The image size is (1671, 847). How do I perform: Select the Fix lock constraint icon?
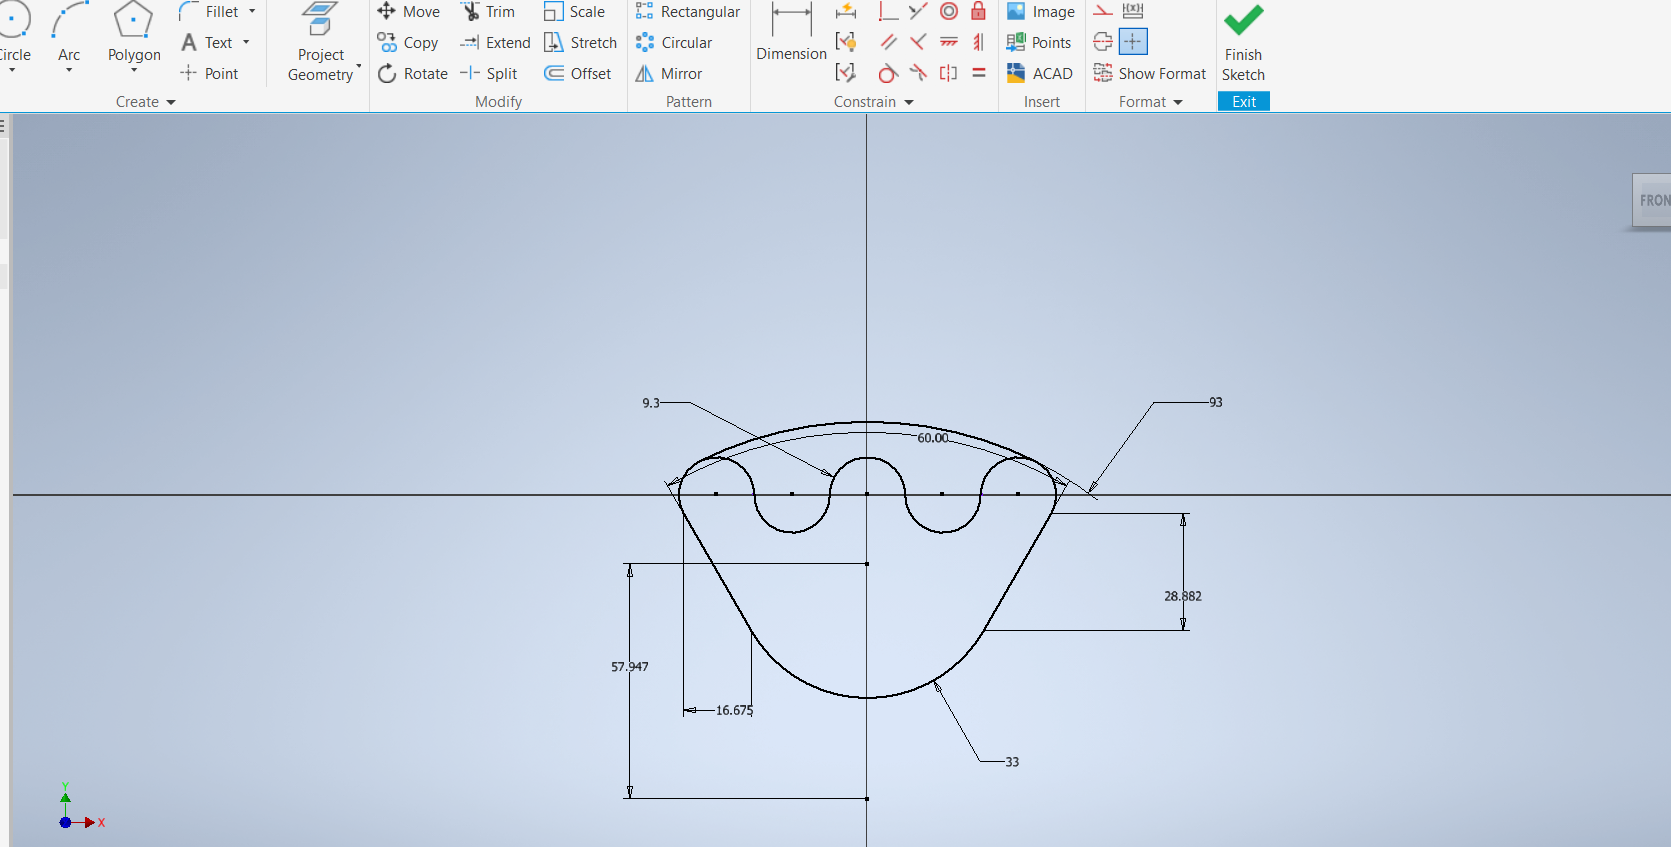tap(979, 12)
